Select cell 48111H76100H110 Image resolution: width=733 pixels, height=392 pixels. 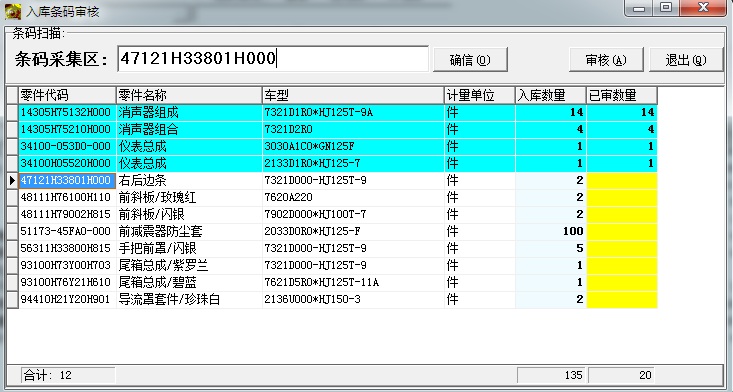point(67,197)
